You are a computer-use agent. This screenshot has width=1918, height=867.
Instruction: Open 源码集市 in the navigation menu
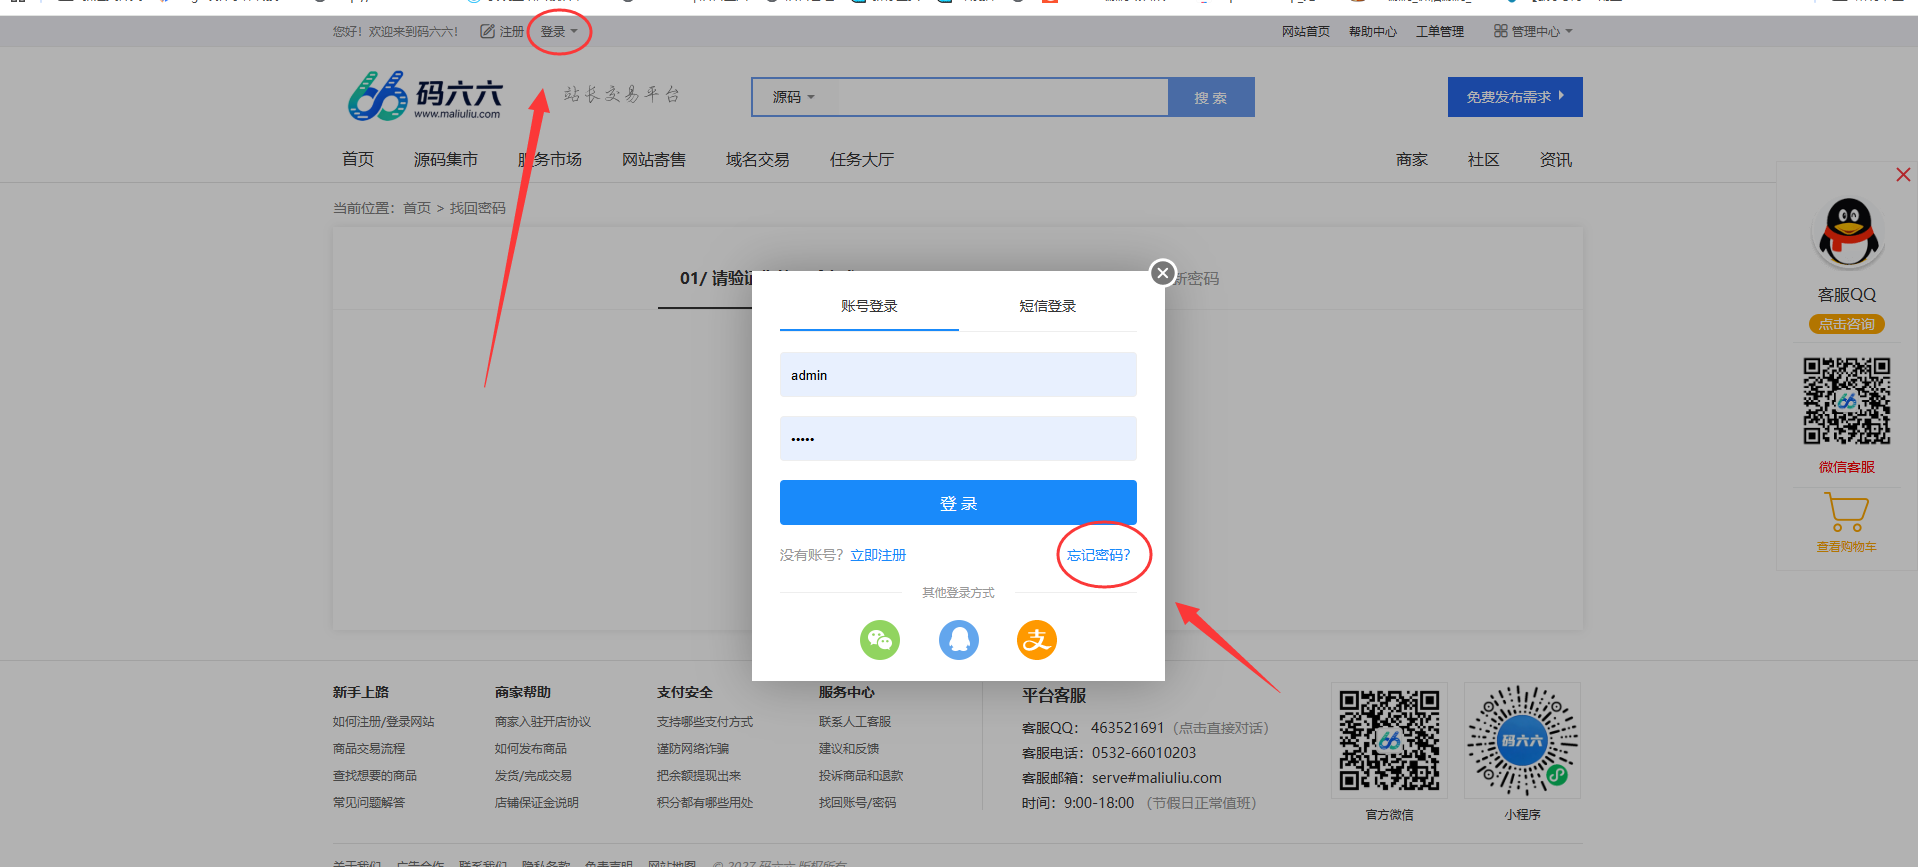click(x=446, y=160)
